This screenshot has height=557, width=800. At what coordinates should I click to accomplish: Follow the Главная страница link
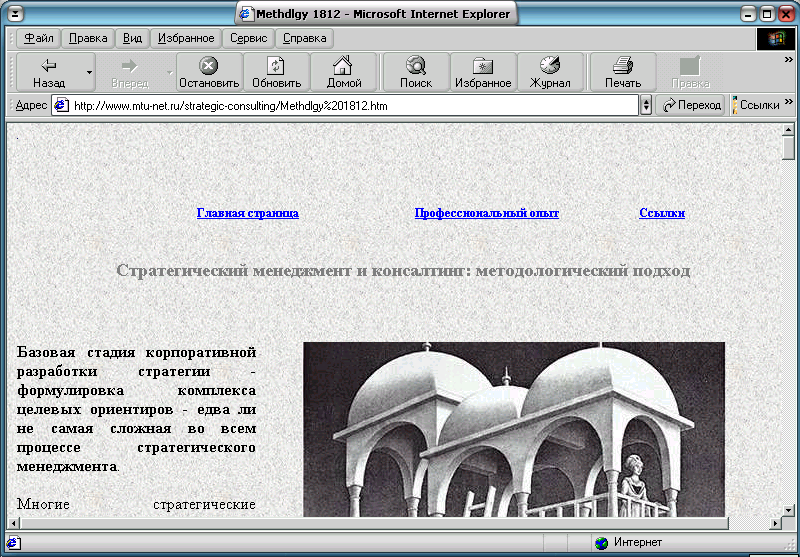coord(247,213)
